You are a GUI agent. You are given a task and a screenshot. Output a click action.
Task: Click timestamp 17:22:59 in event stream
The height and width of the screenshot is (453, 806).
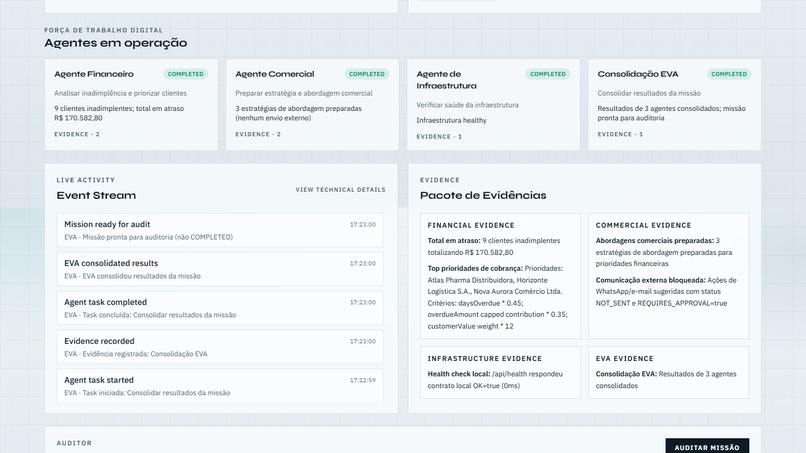coord(362,380)
